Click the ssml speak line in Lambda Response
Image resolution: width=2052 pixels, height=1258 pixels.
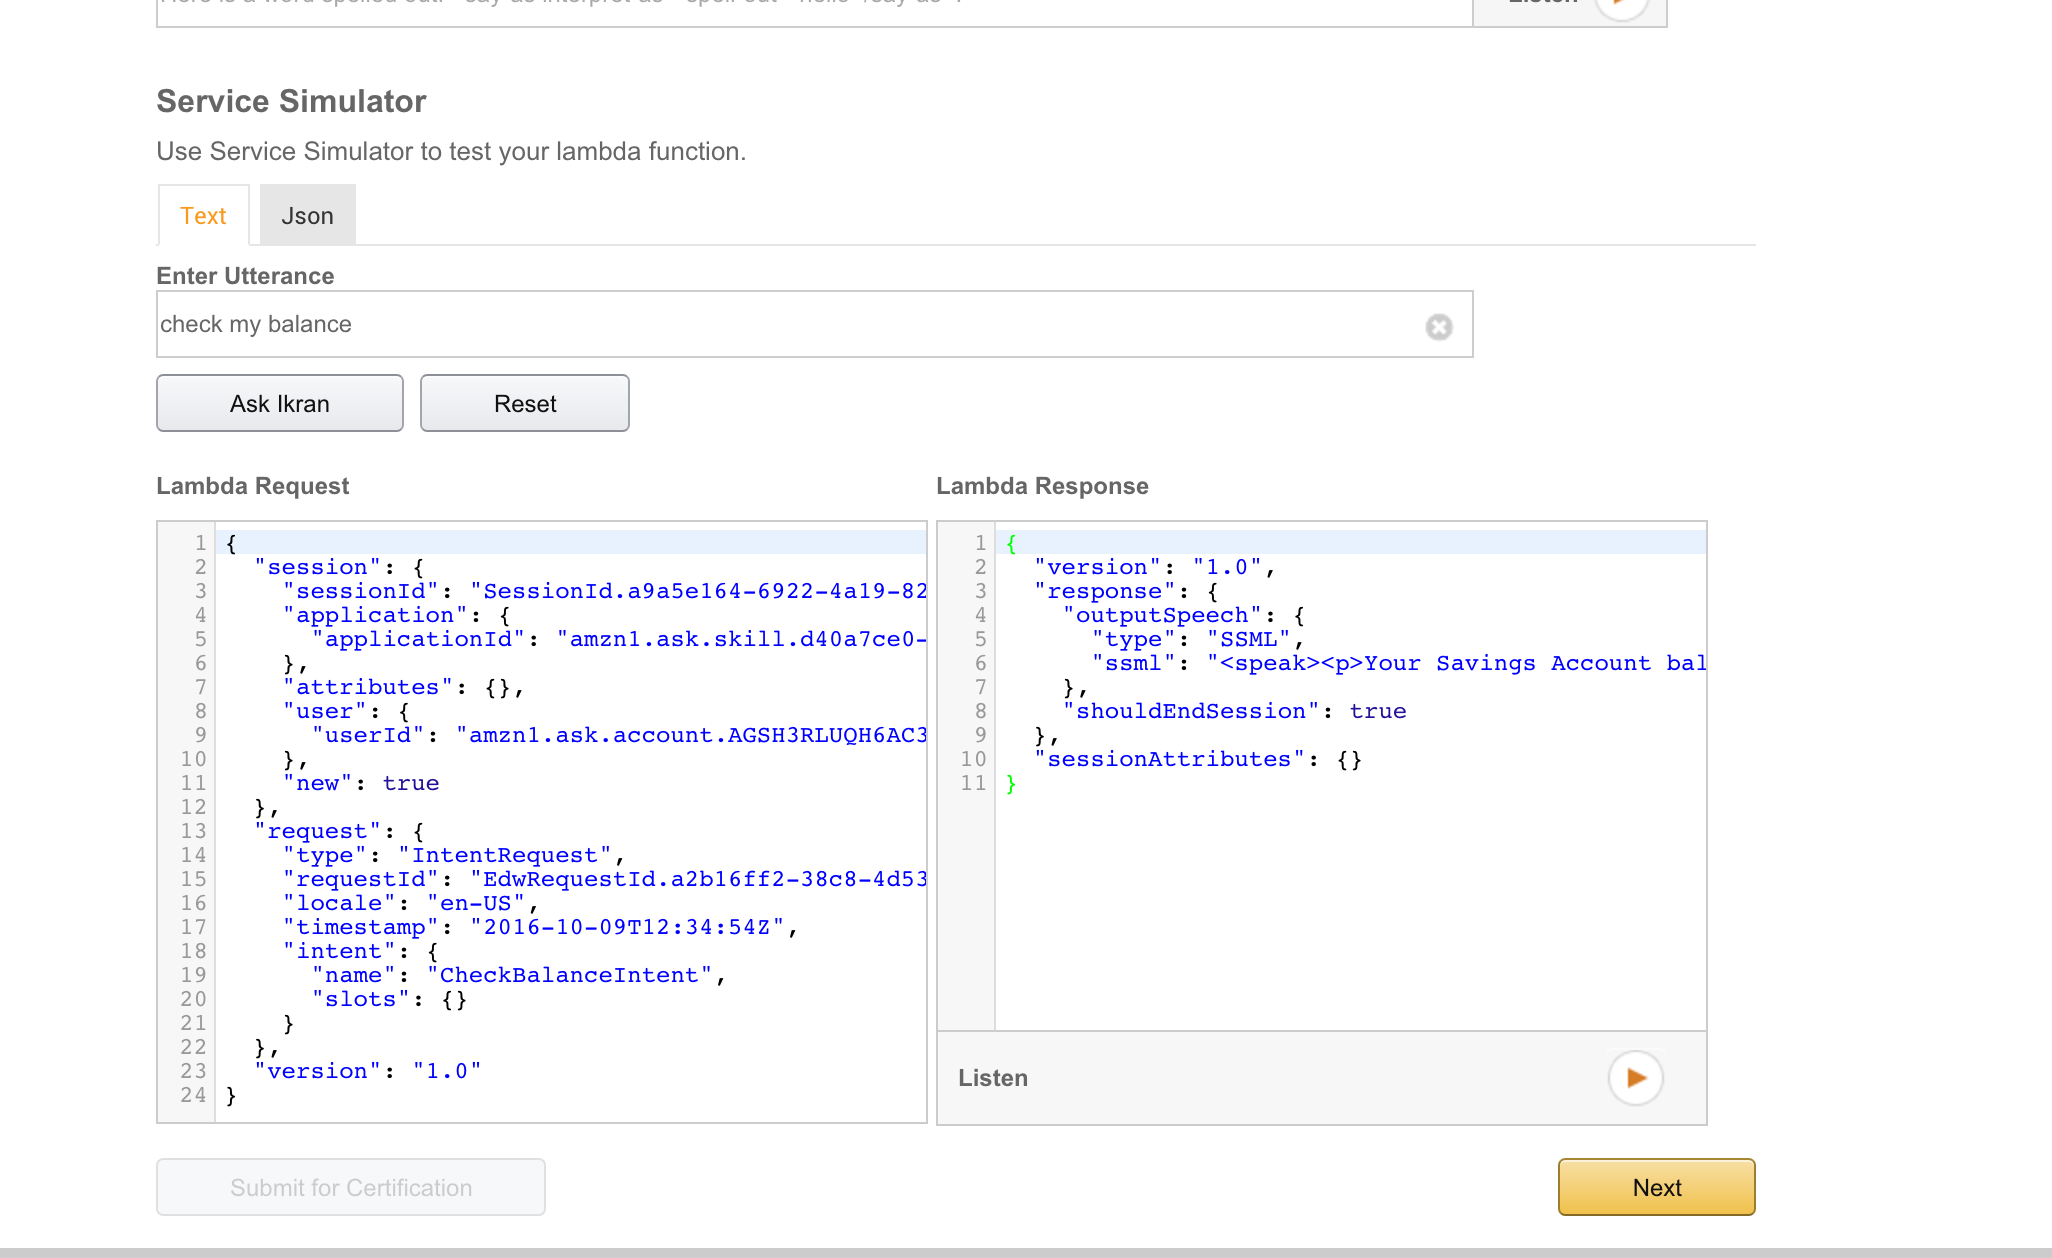pos(1400,663)
